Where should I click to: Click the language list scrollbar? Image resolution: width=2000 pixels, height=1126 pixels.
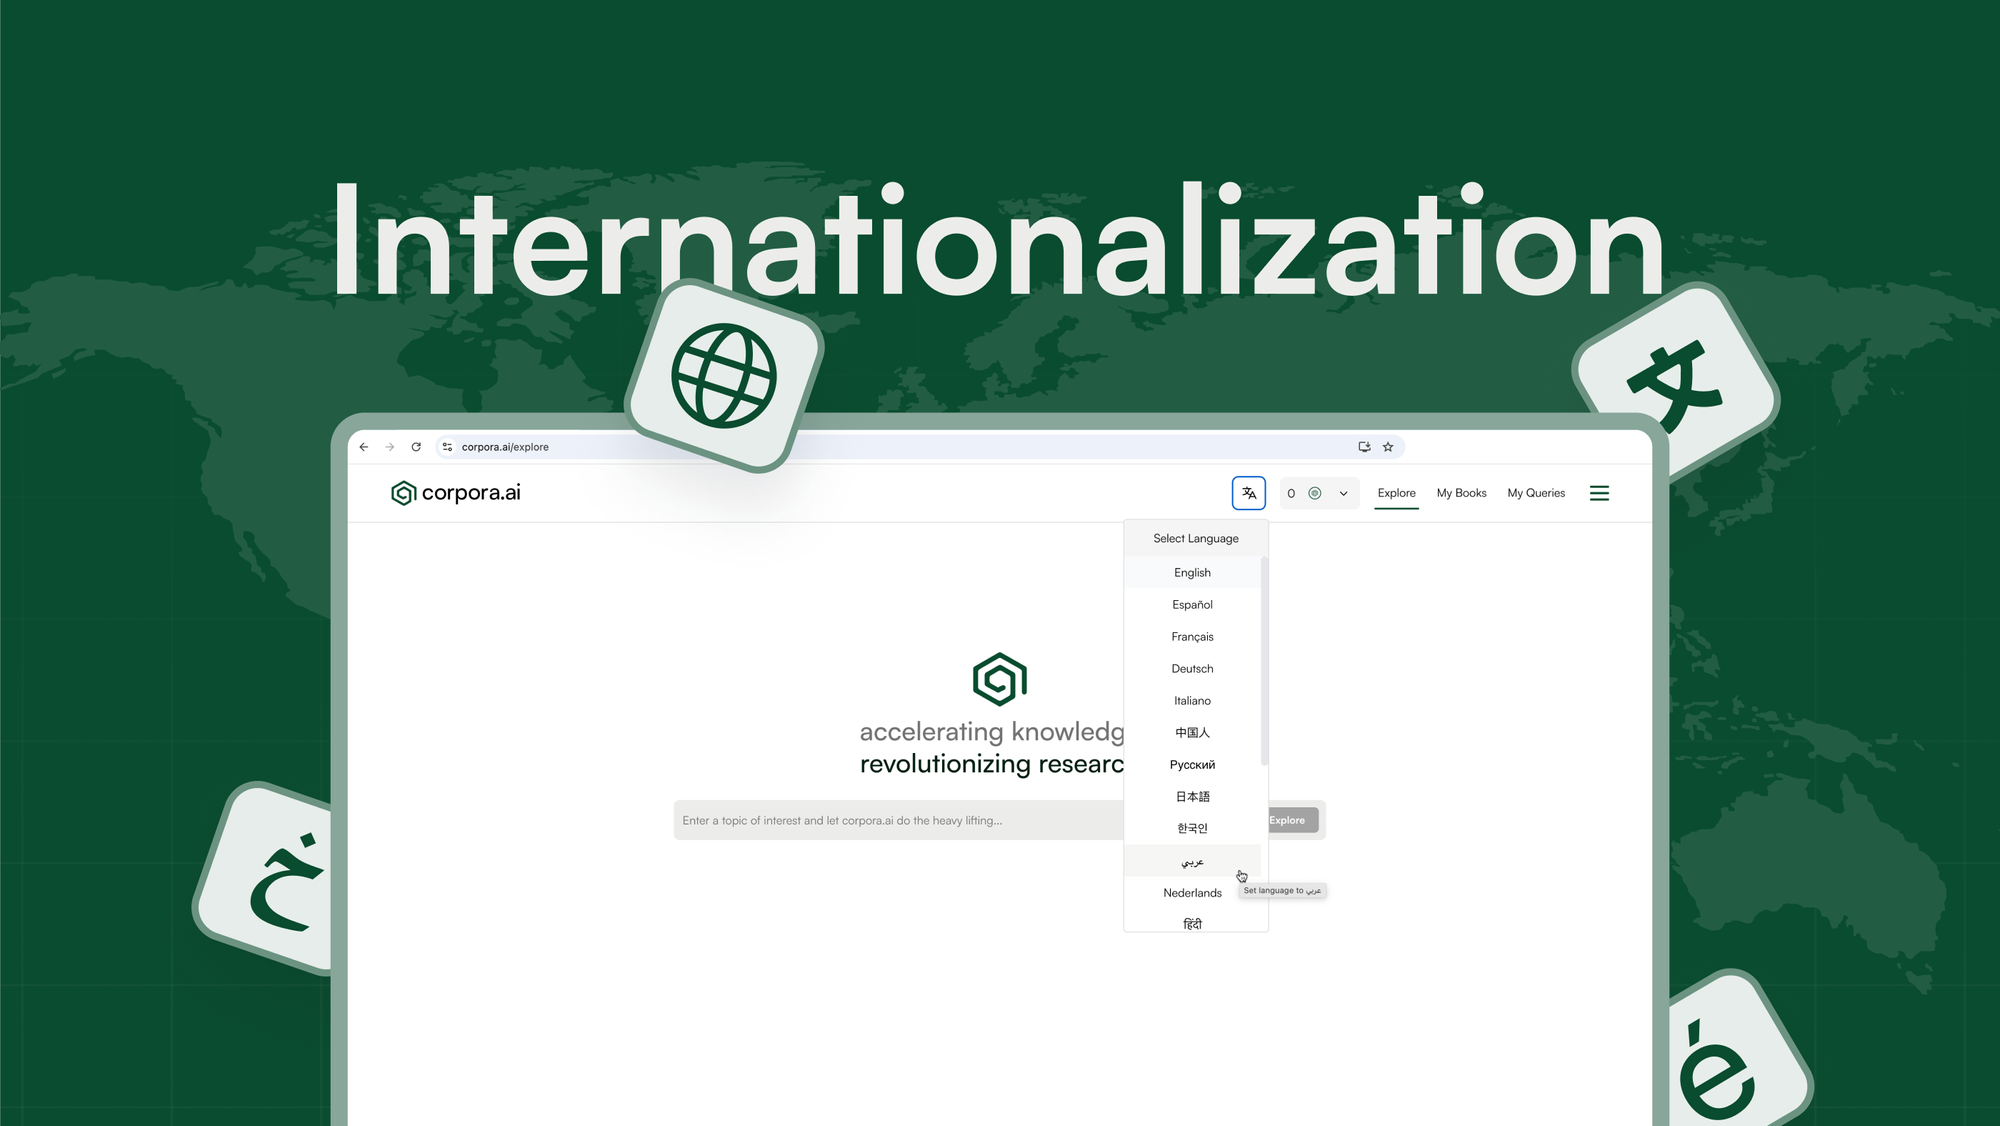point(1264,660)
